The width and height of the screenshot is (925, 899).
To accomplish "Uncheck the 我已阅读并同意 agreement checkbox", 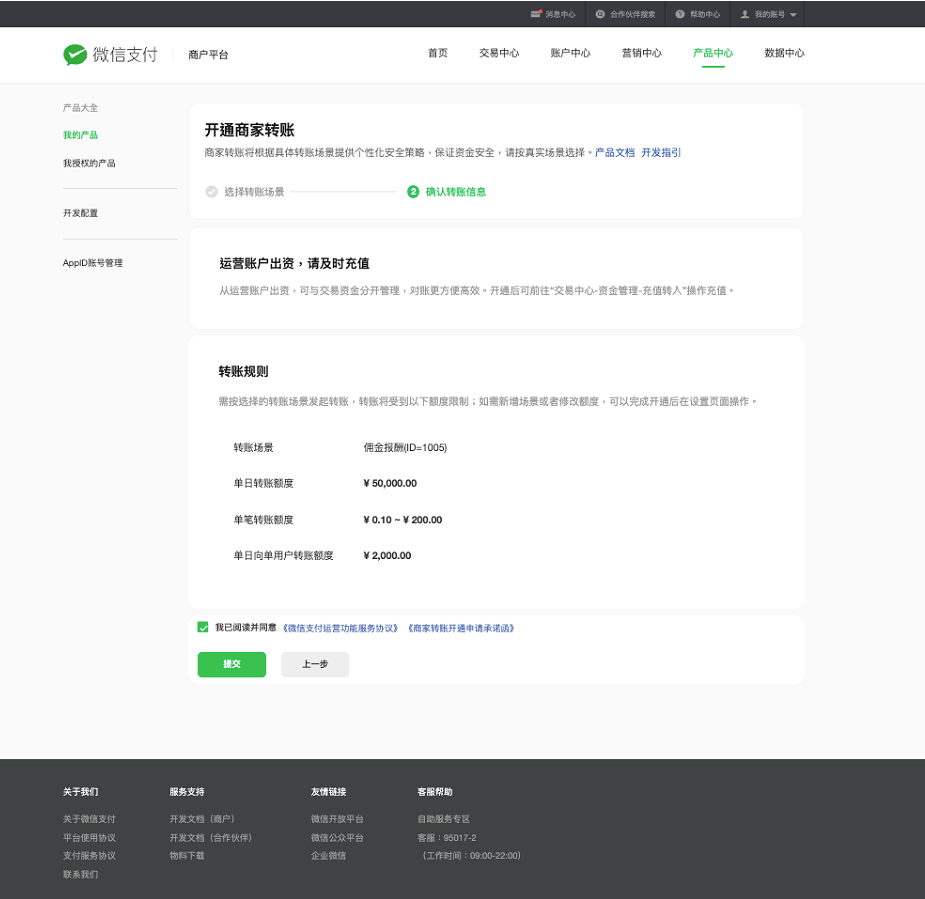I will [203, 627].
